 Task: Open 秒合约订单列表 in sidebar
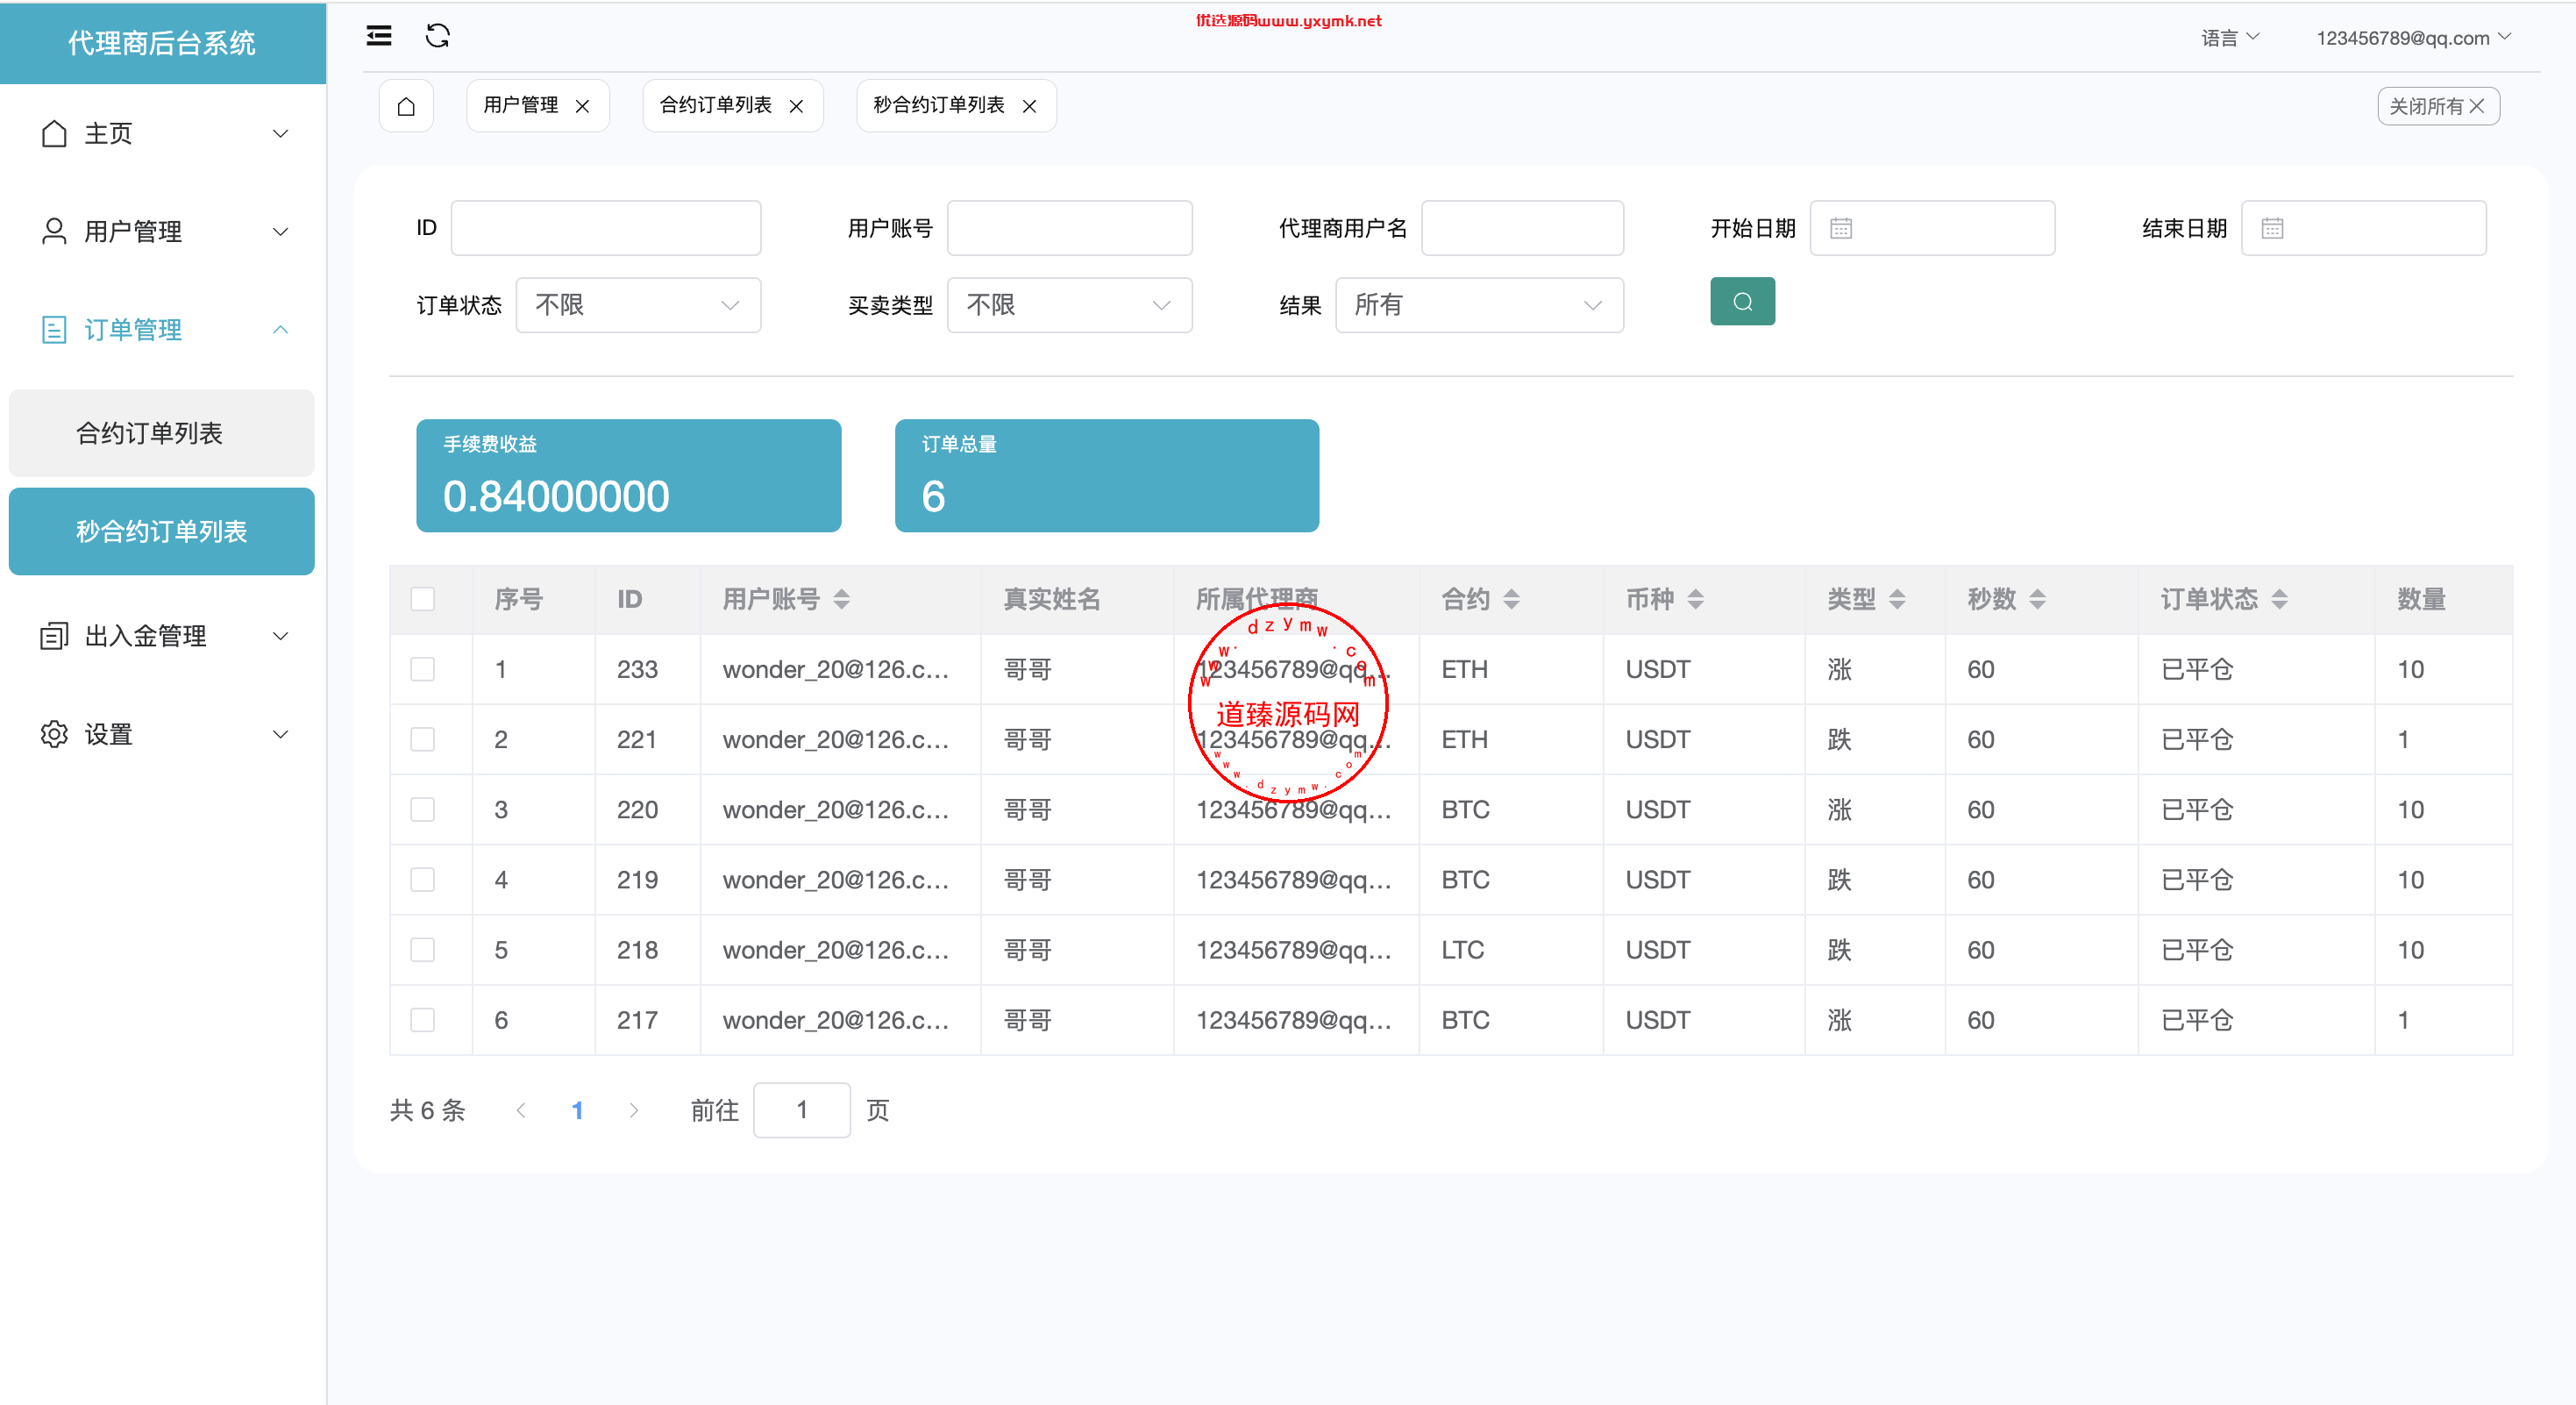point(162,531)
